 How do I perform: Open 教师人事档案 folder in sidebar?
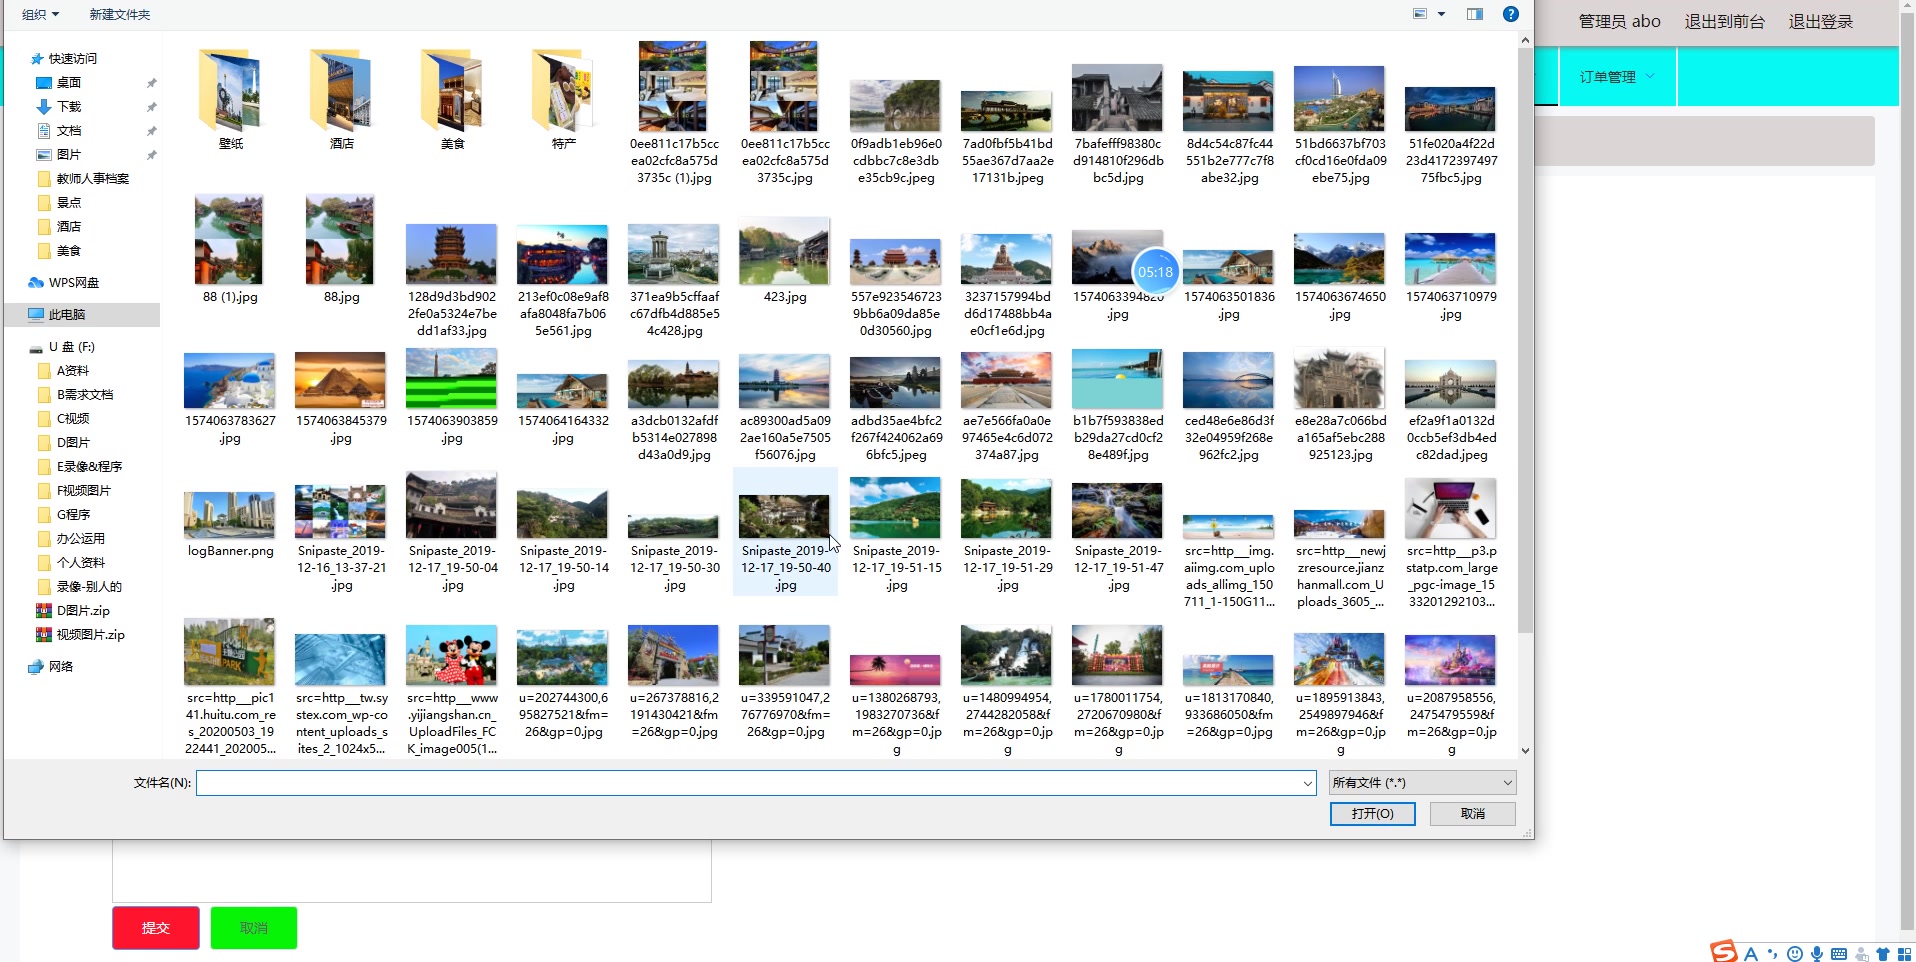coord(92,179)
